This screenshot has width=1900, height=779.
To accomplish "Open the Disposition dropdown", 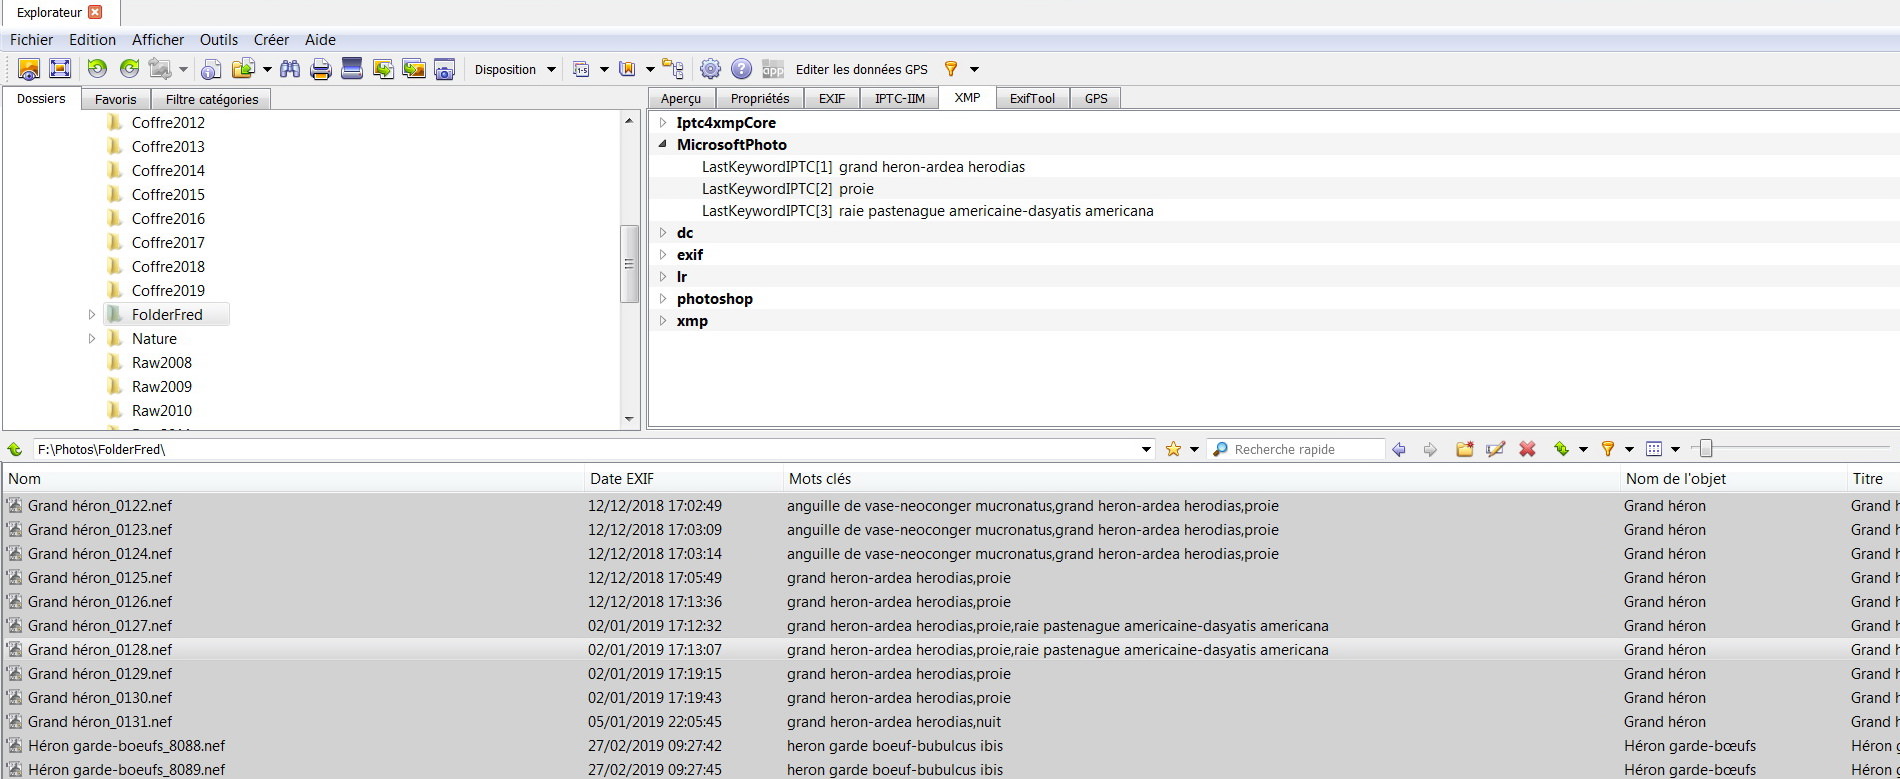I will coord(514,69).
